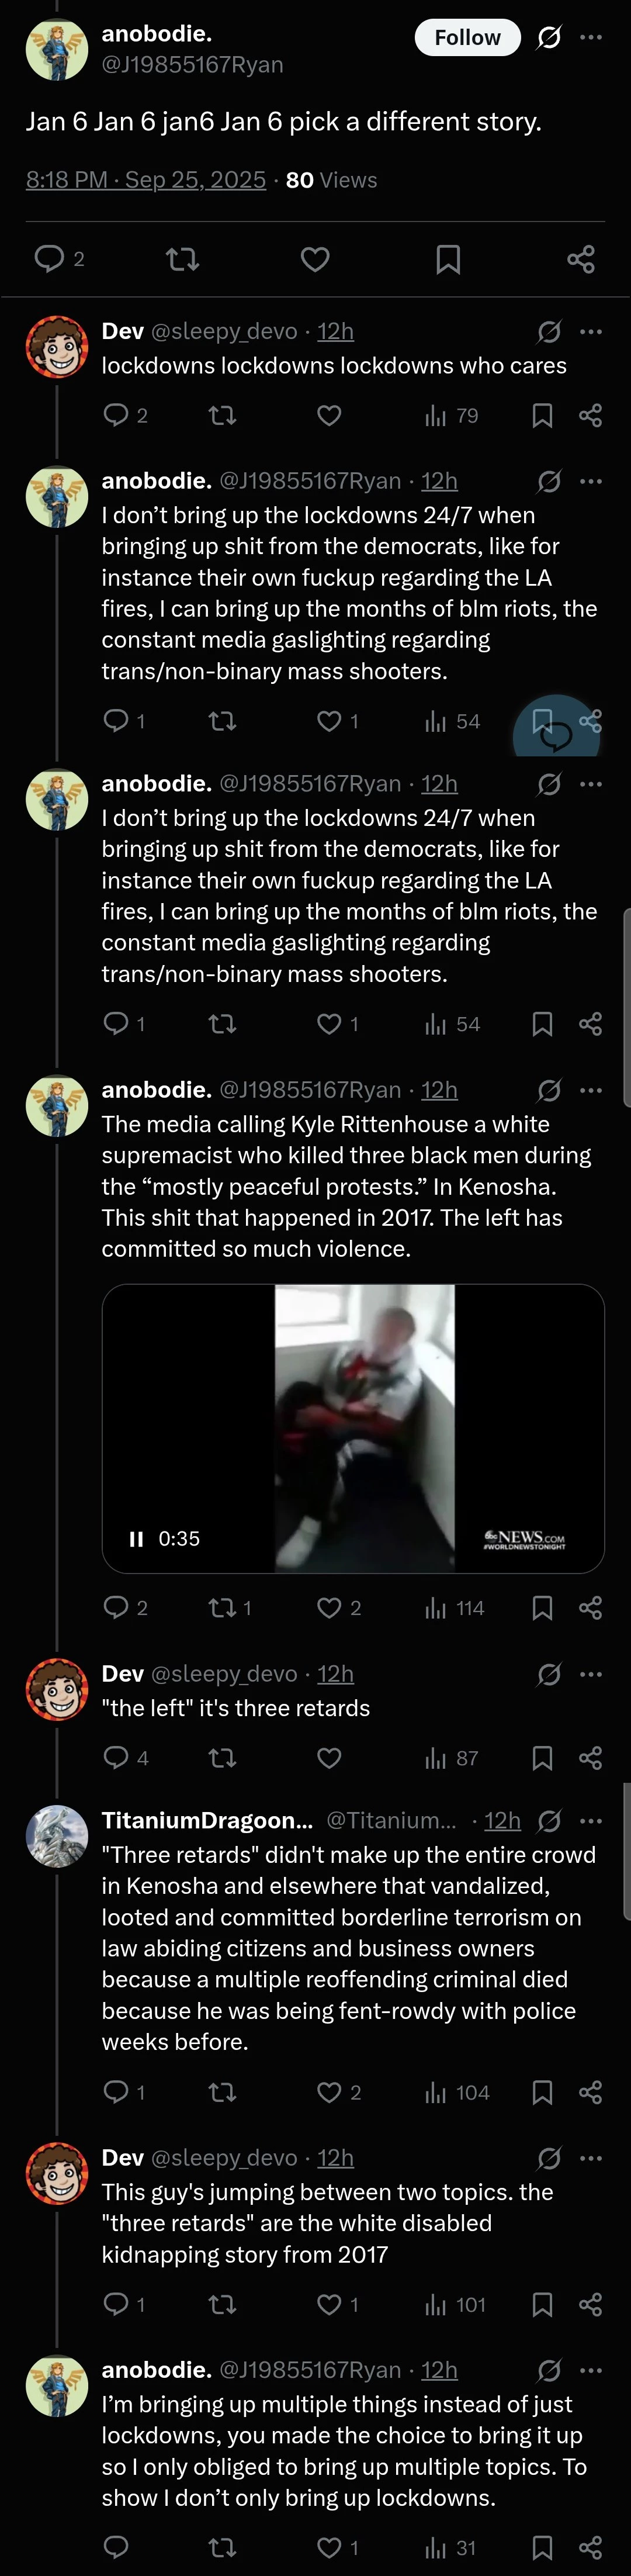631x2576 pixels.
Task: Repost the main Jan 6 post
Action: [182, 259]
